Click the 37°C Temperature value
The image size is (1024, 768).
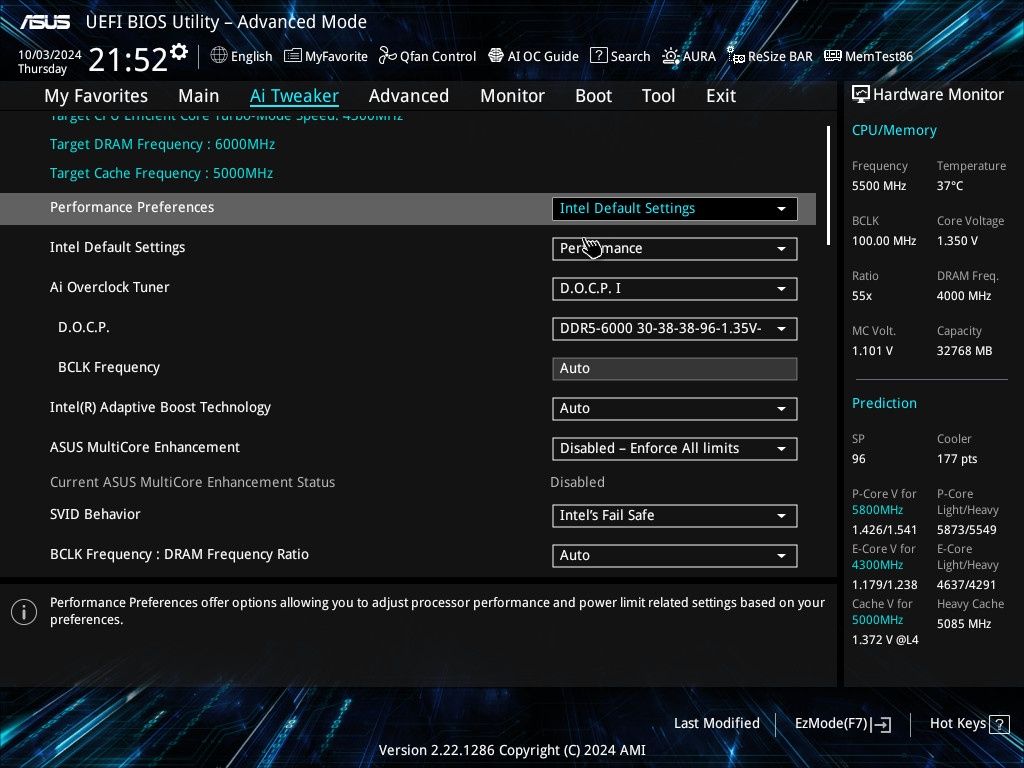pyautogui.click(x=950, y=185)
